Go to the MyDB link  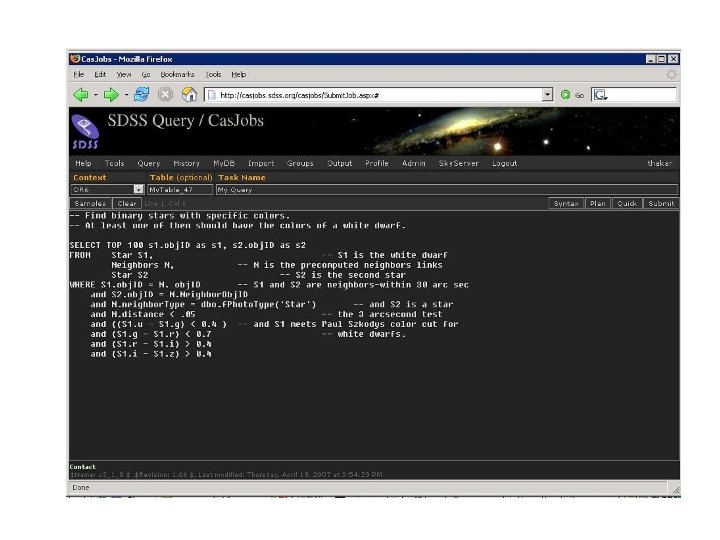click(x=224, y=163)
